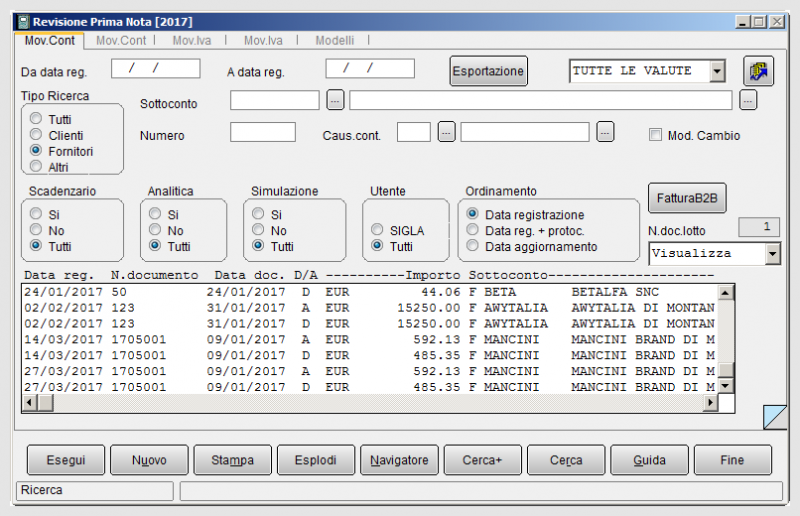Click the horizontal scrollbar left arrow
Viewport: 800px width, 516px height.
pos(30,403)
